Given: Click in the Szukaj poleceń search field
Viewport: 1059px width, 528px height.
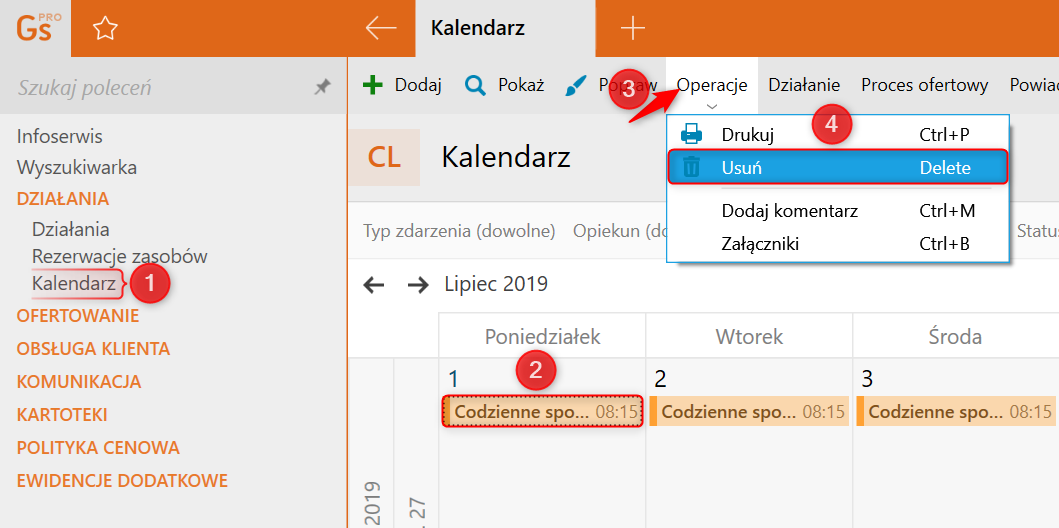Looking at the screenshot, I should click(162, 87).
